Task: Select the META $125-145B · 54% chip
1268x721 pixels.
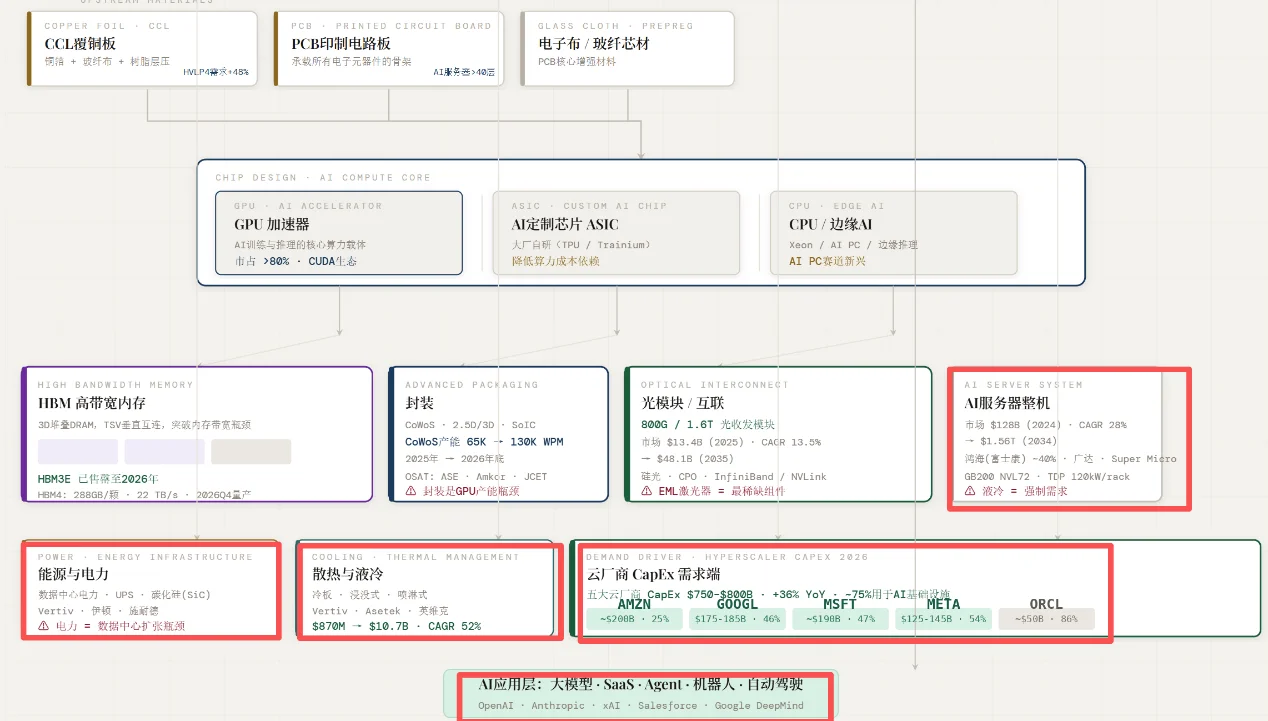Action: (x=943, y=619)
